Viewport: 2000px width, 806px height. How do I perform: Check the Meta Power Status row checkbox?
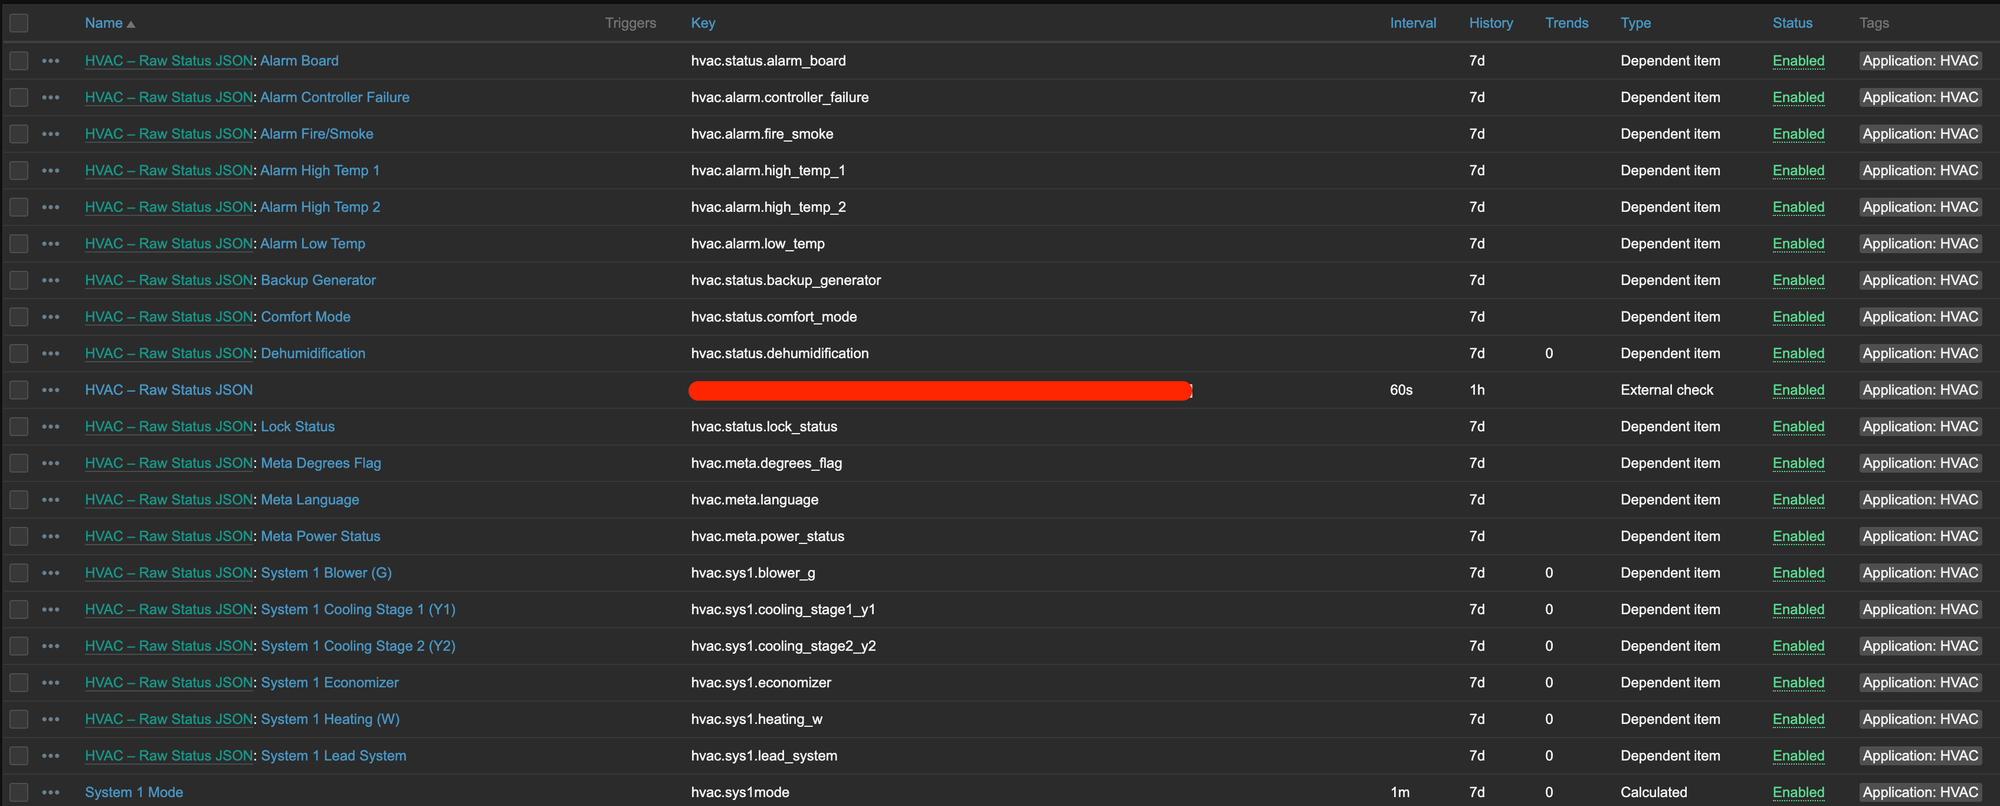click(19, 537)
